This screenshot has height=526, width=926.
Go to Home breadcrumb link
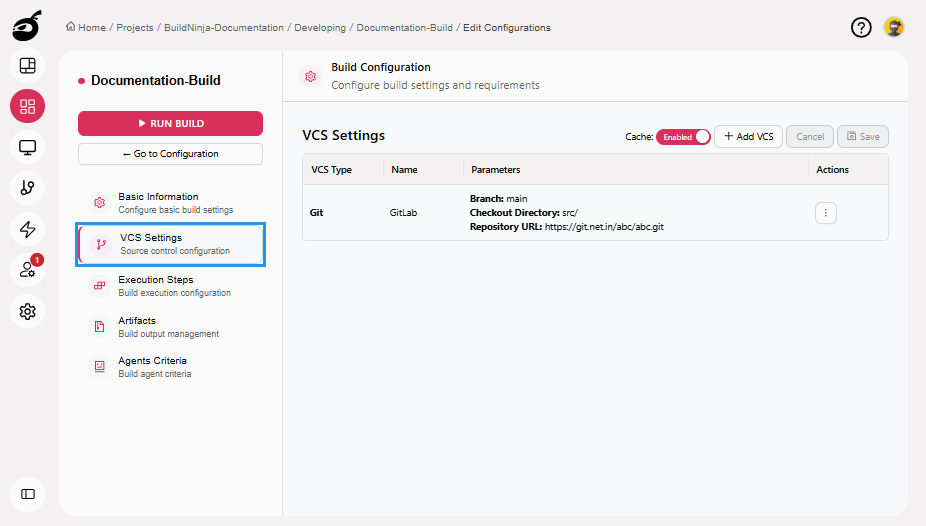(92, 28)
